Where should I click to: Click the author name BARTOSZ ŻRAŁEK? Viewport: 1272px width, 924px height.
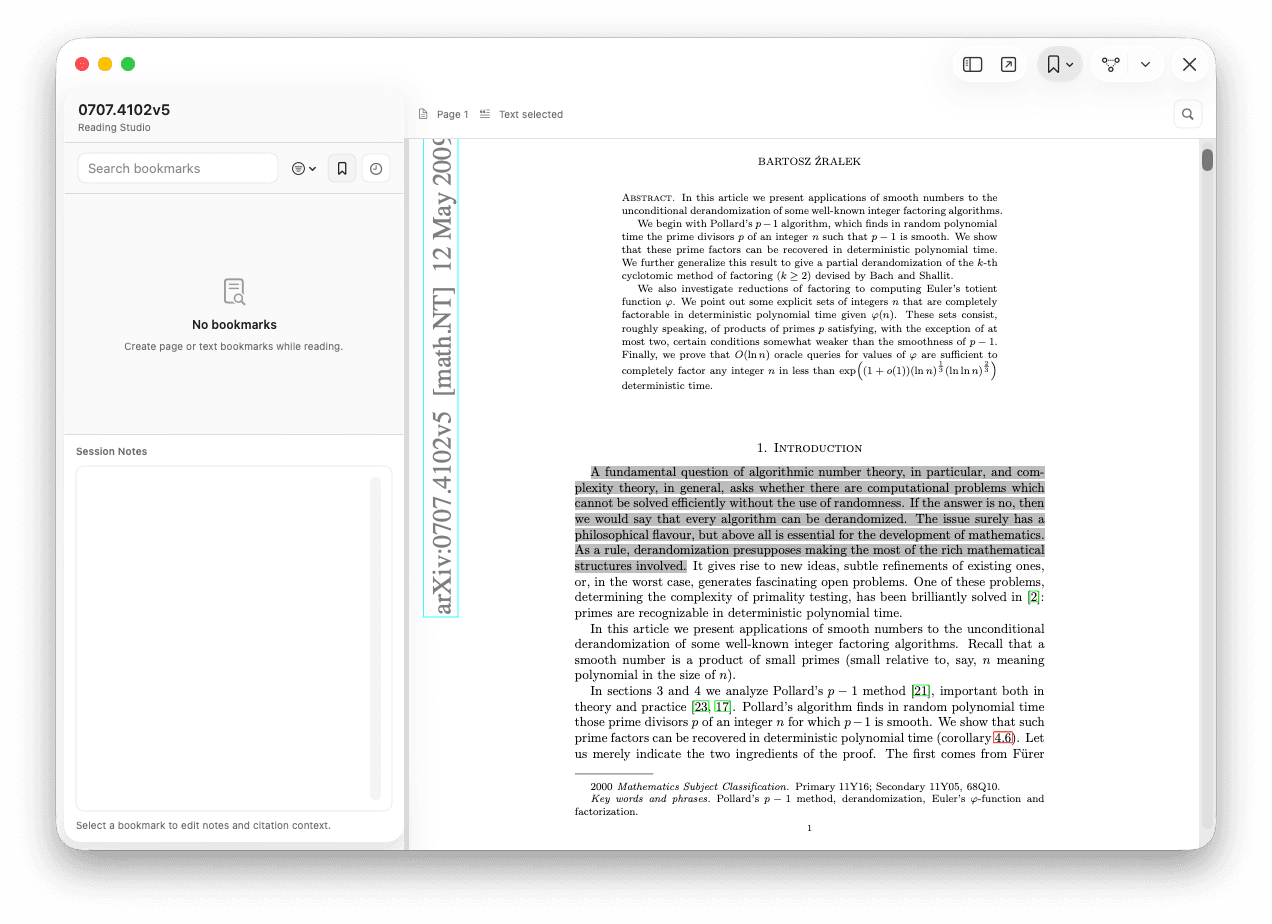[809, 161]
